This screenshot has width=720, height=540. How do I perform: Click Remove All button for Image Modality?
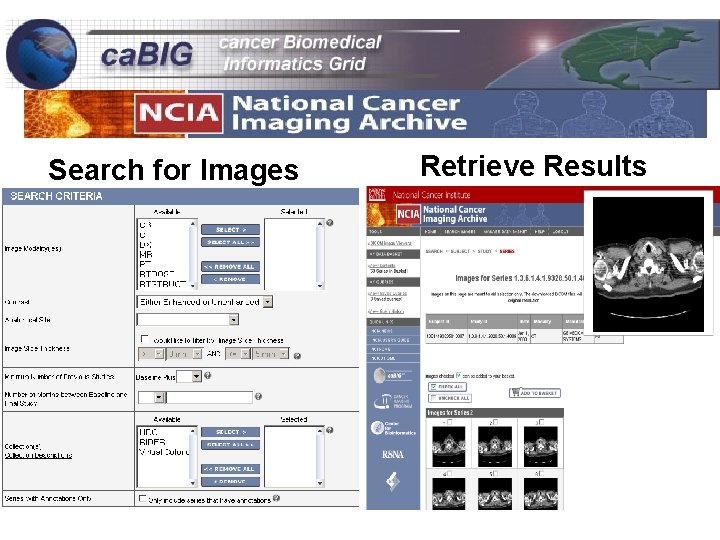click(x=230, y=267)
